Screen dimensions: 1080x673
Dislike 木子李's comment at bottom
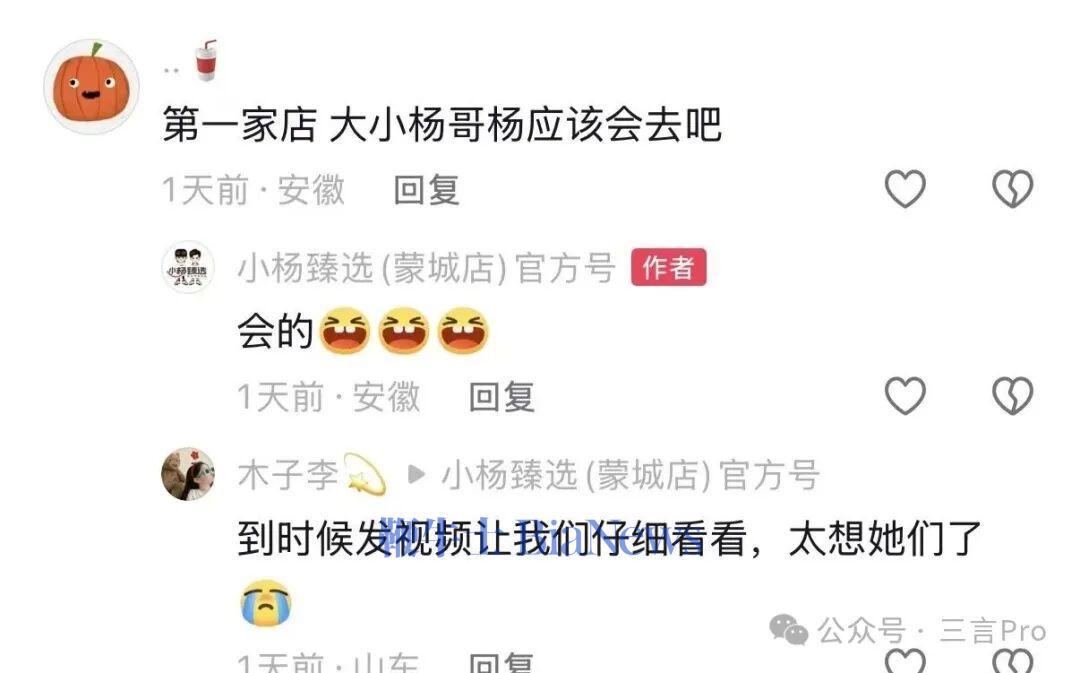point(1012,661)
